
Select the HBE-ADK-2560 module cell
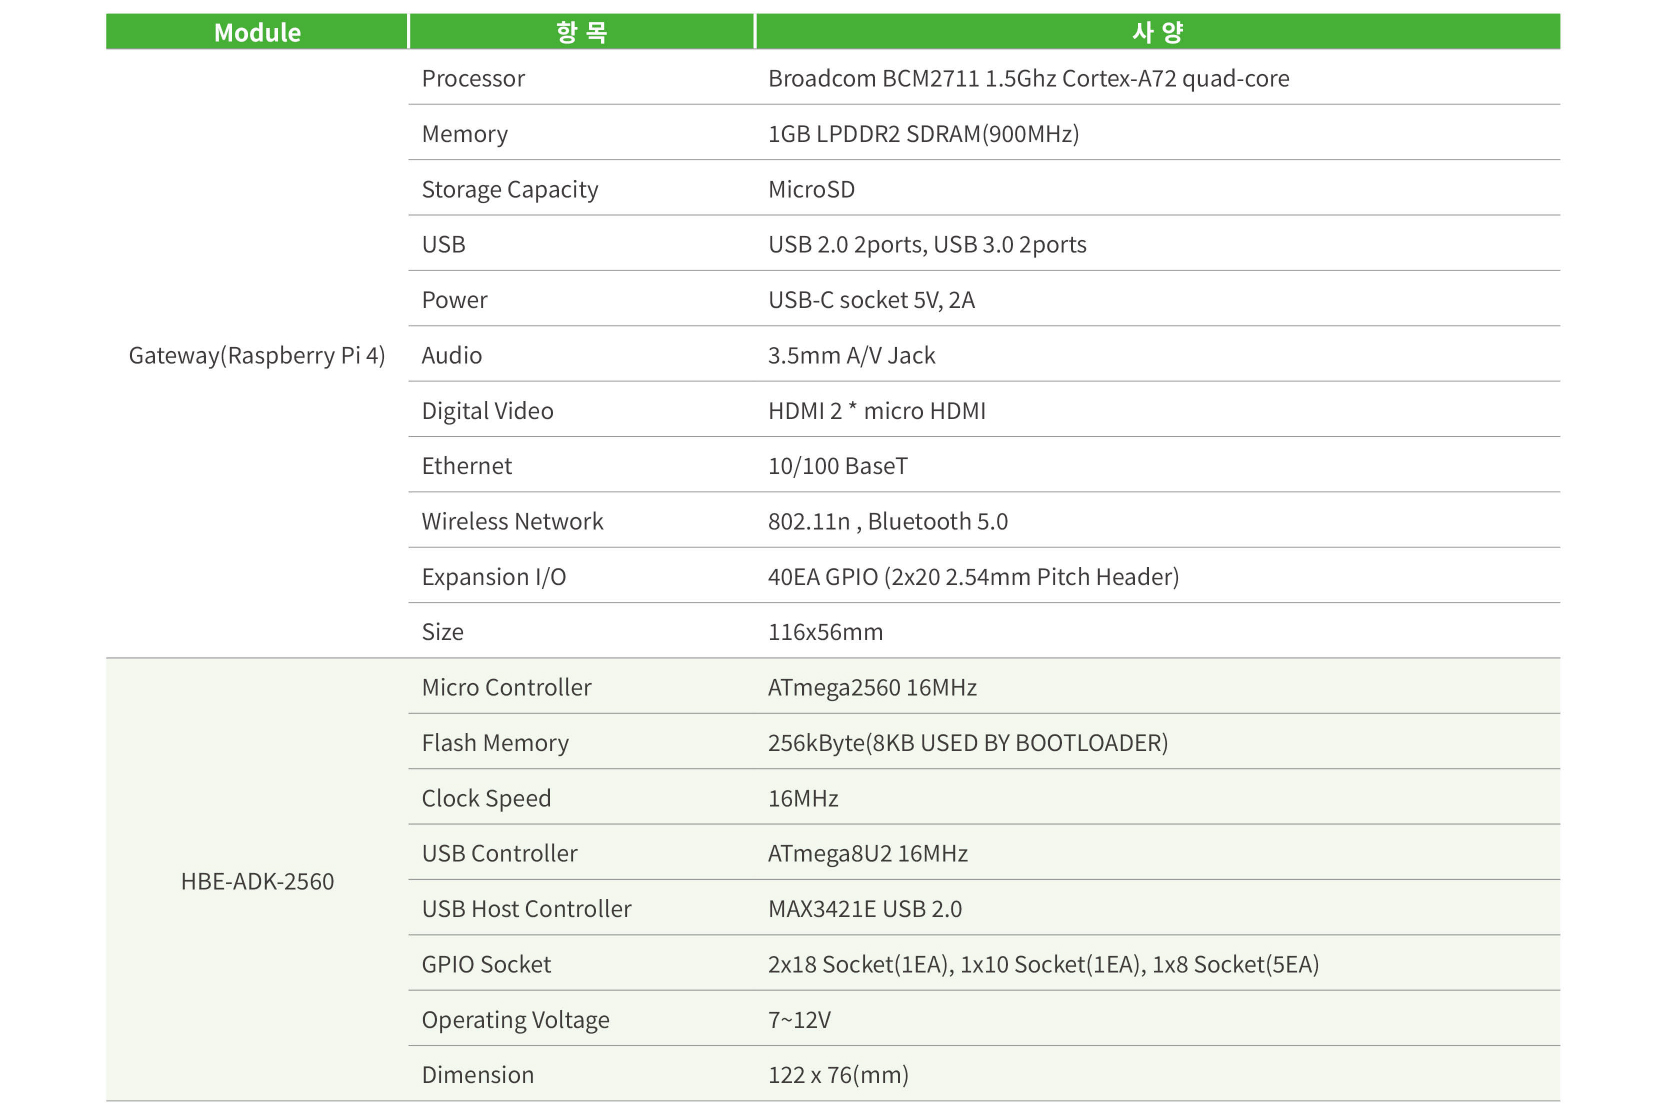257,881
